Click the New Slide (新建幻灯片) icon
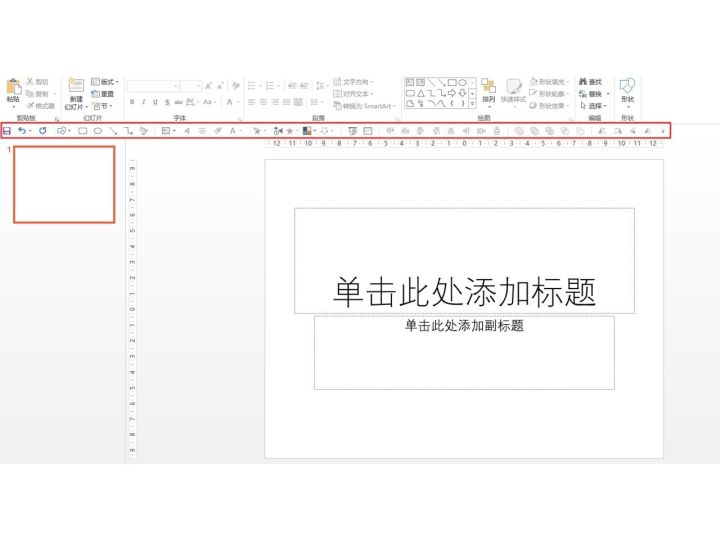This screenshot has height=540, width=720. 76,86
